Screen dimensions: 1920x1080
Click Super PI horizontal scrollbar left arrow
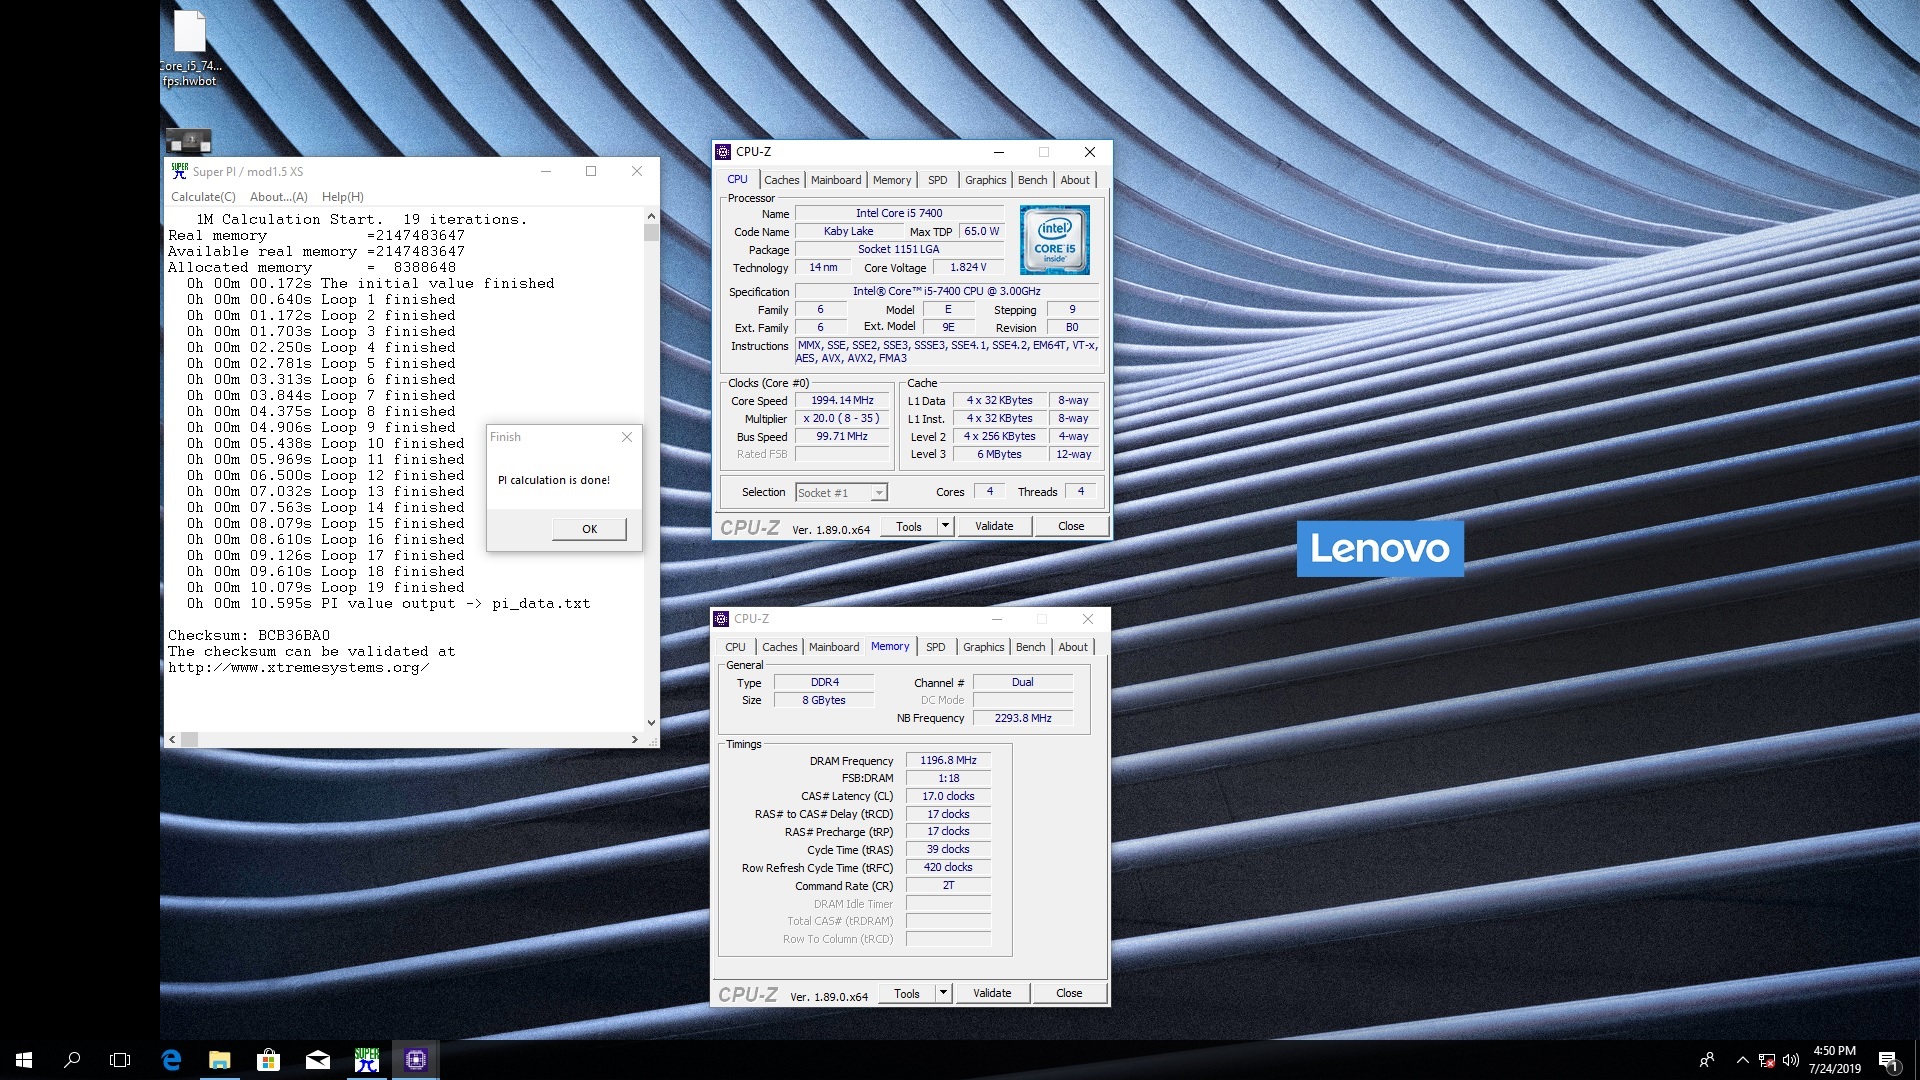pos(172,739)
